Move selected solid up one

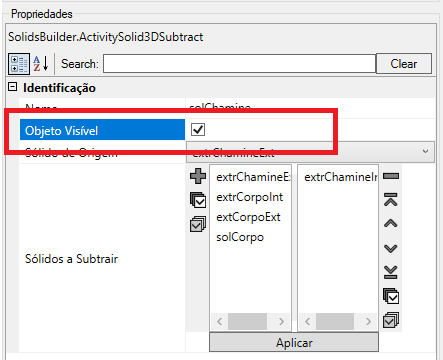click(x=391, y=223)
